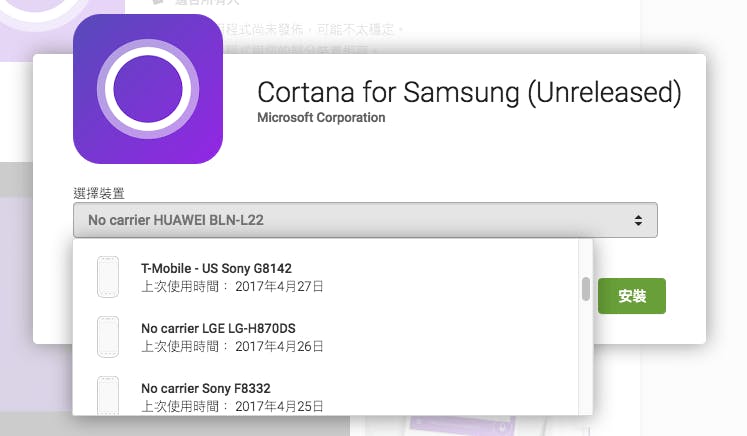Viewport: 747px width, 436px height.
Task: Click the 2017年4月26日 last used date
Action: [279, 346]
